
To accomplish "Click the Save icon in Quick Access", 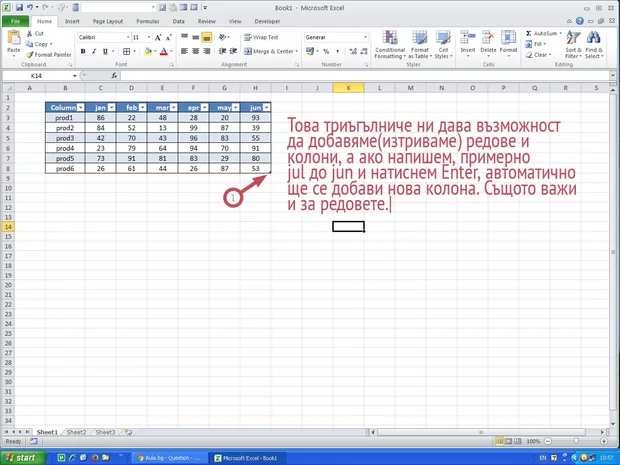I will pos(19,8).
